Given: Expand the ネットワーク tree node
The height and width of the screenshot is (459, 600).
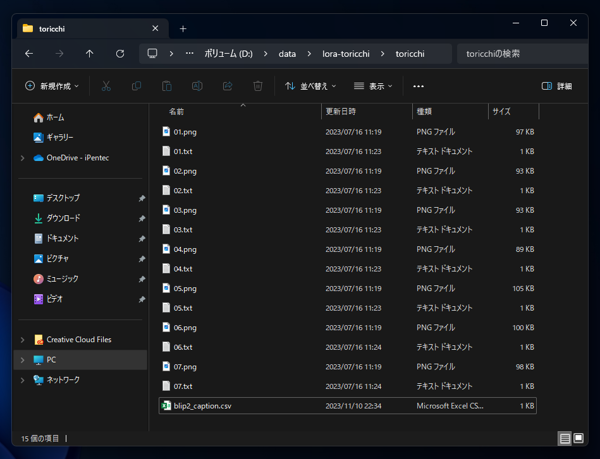Looking at the screenshot, I should tap(22, 380).
